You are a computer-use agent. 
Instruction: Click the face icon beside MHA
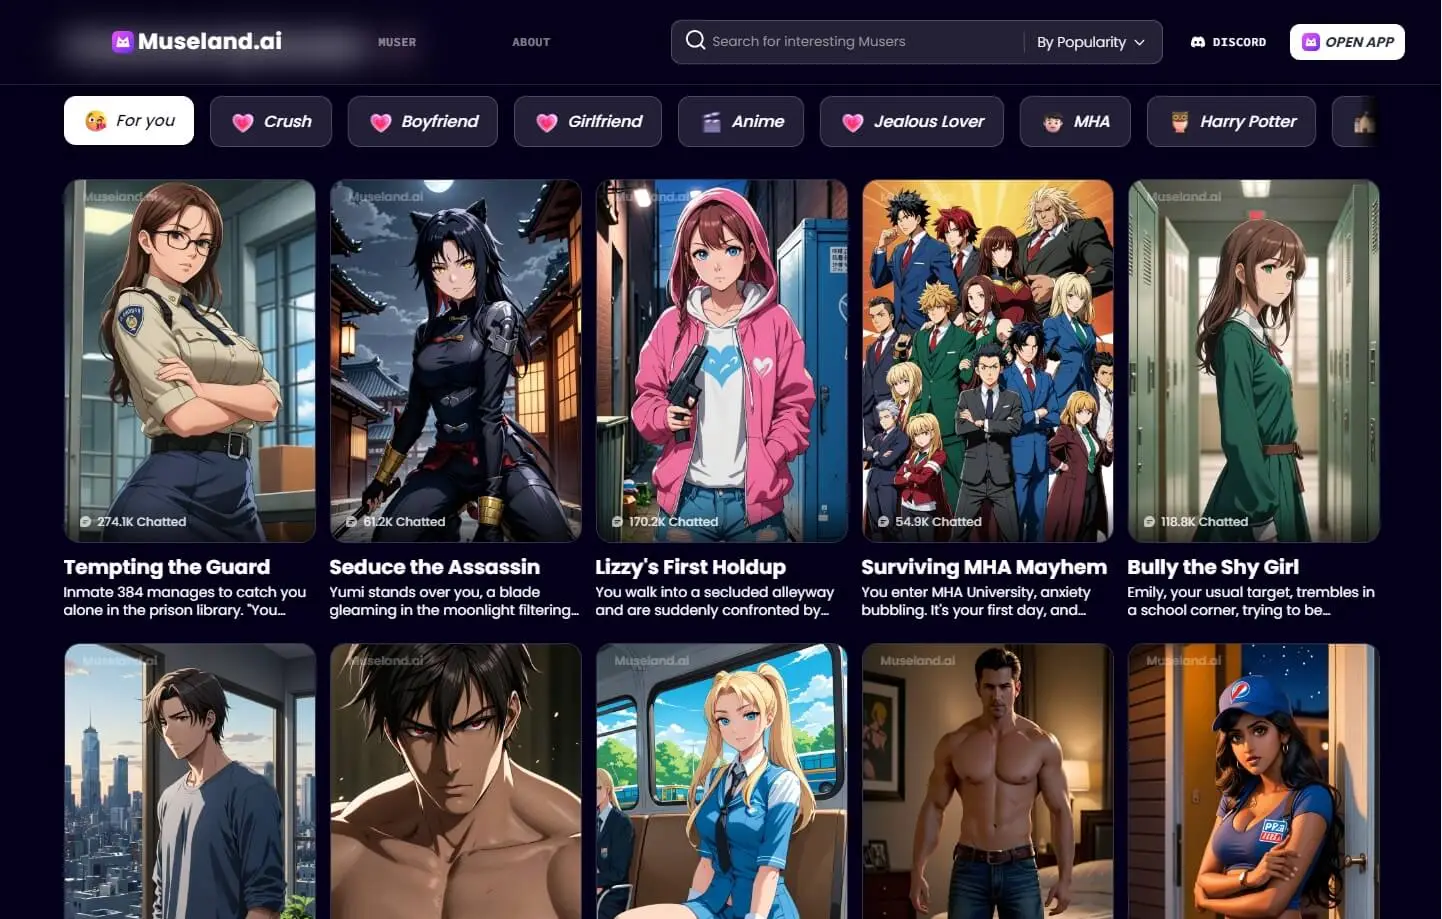(x=1052, y=122)
